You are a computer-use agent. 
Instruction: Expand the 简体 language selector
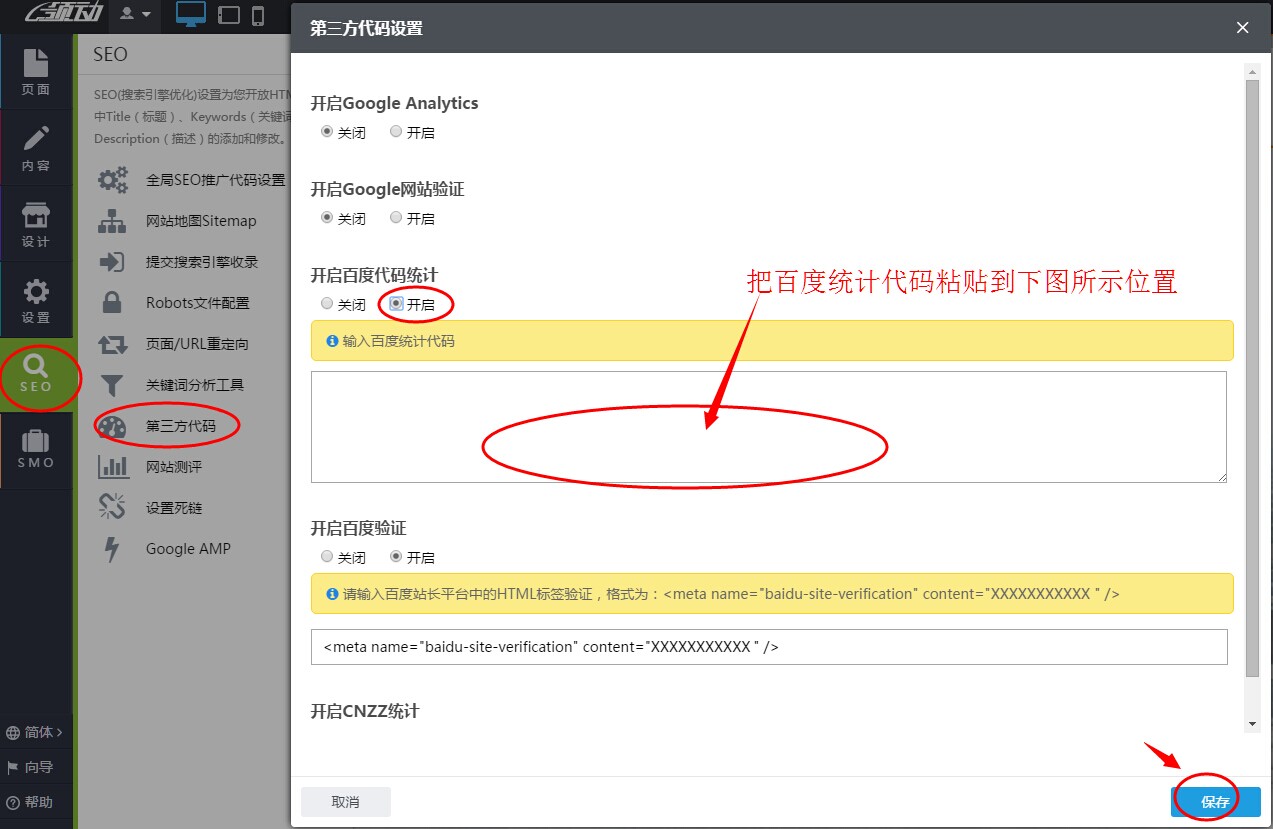point(36,732)
